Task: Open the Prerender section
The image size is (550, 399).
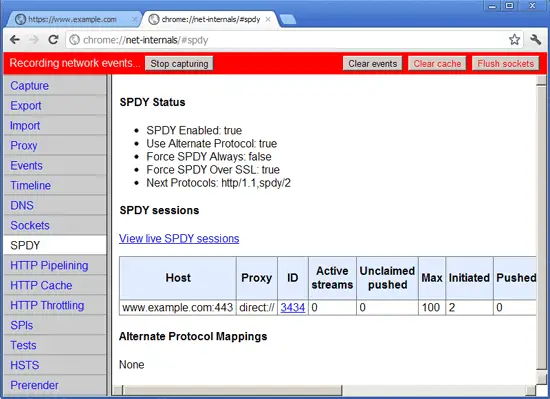Action: [55, 385]
